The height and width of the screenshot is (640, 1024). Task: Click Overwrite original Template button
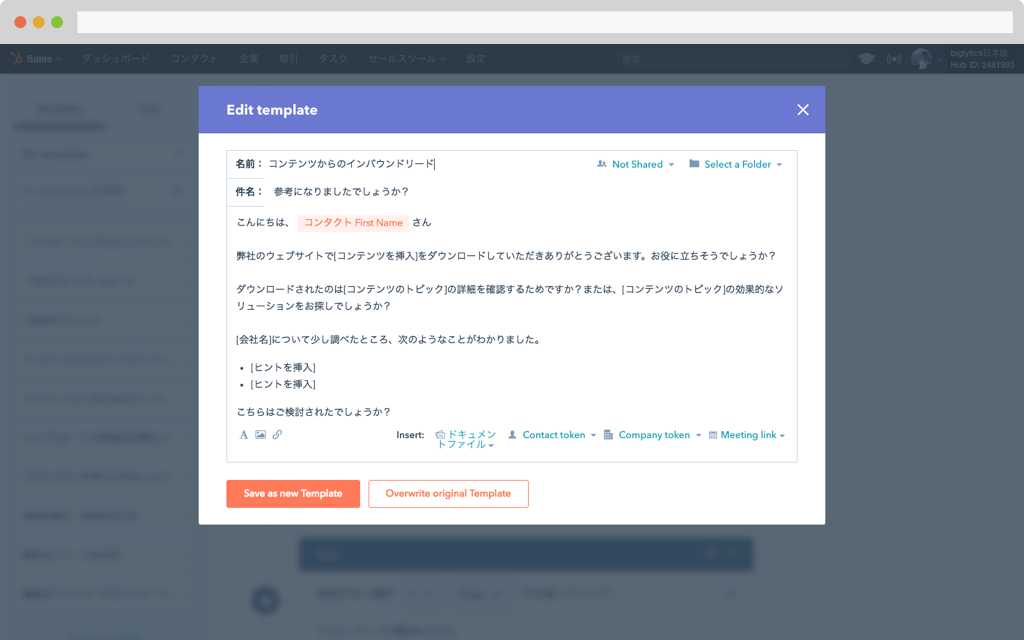pos(448,494)
